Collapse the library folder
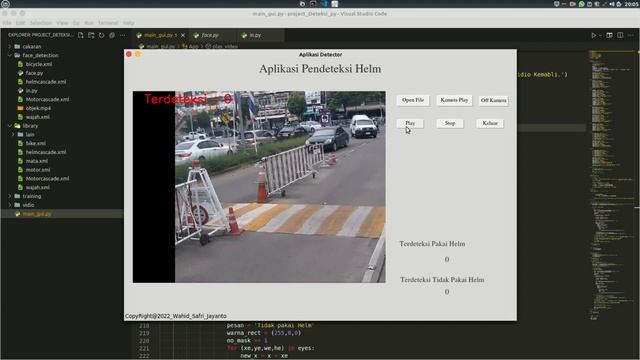640x360 pixels. coord(30,126)
